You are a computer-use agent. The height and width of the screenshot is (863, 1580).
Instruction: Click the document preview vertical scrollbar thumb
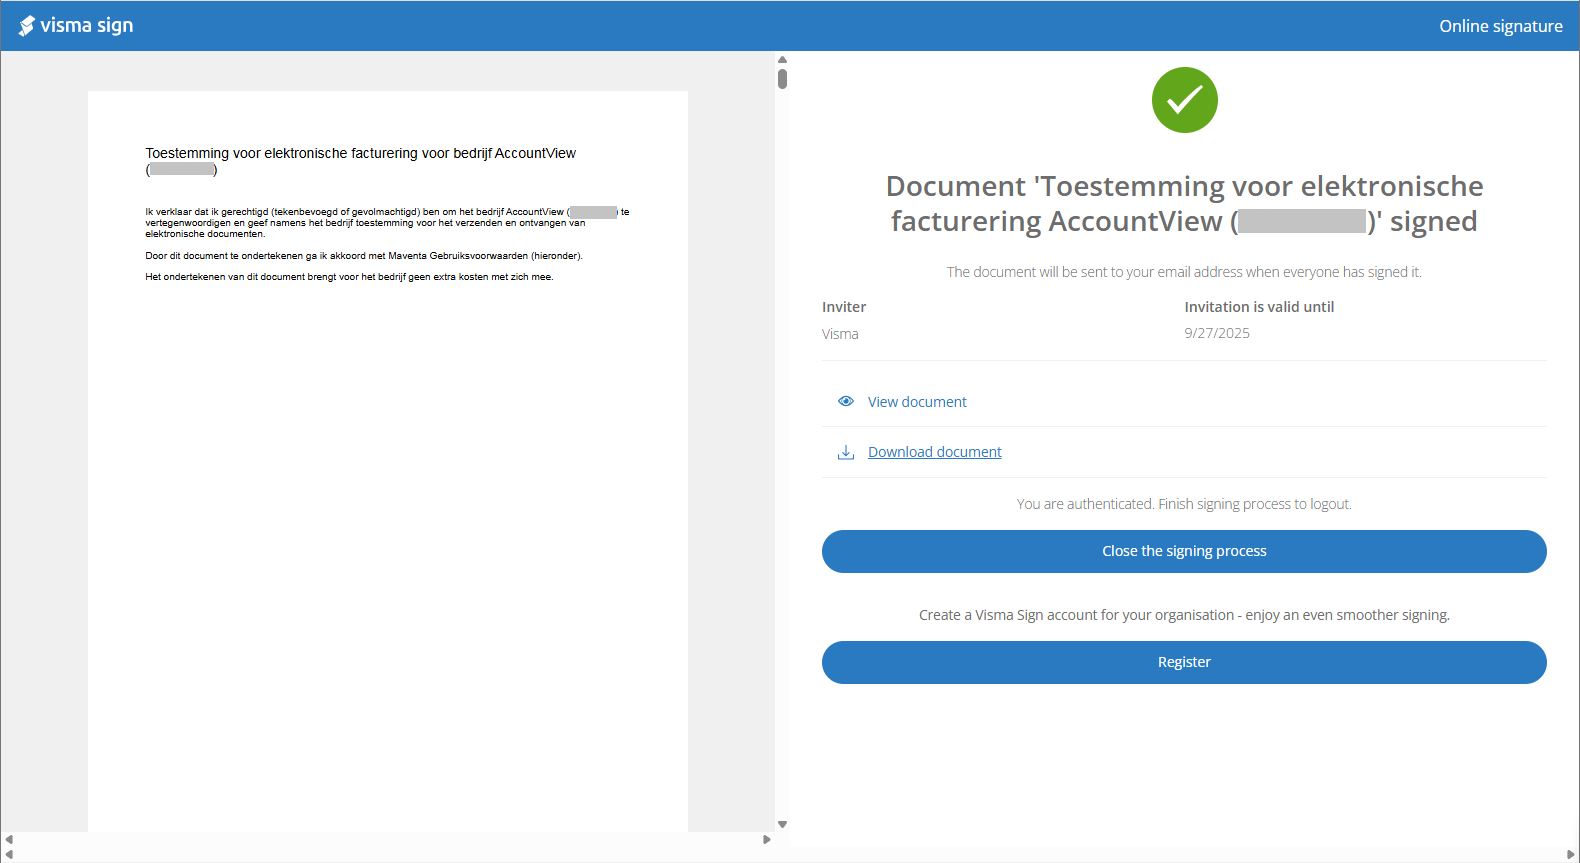(782, 78)
